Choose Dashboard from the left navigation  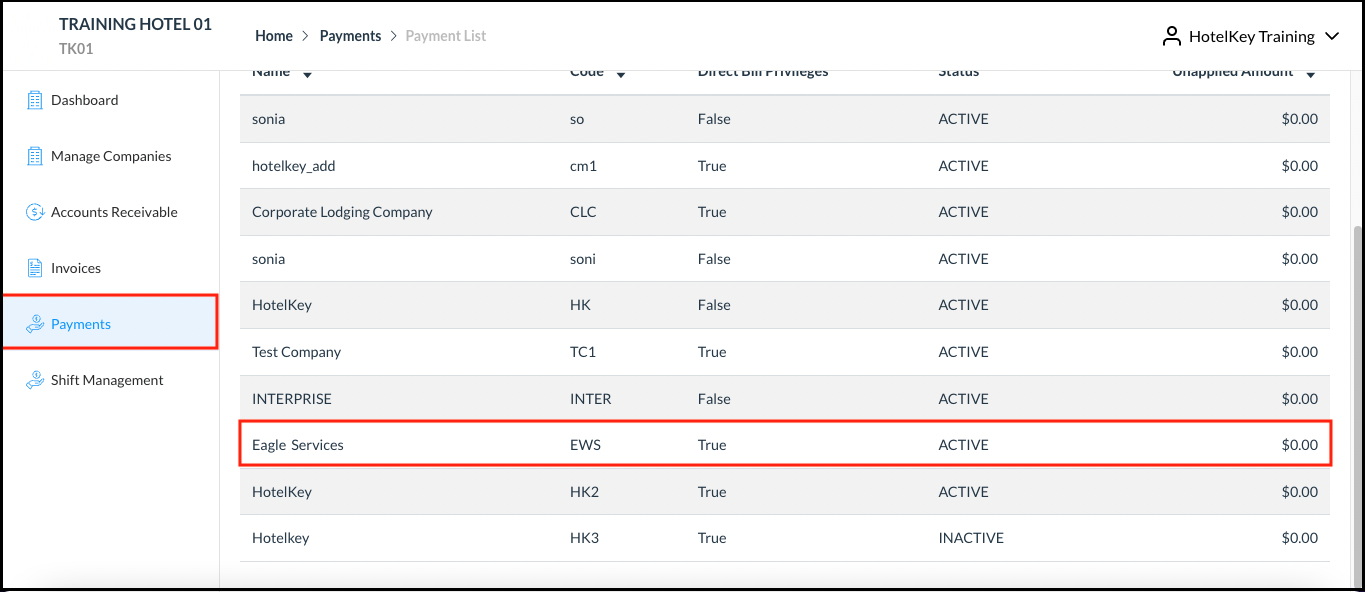[84, 100]
